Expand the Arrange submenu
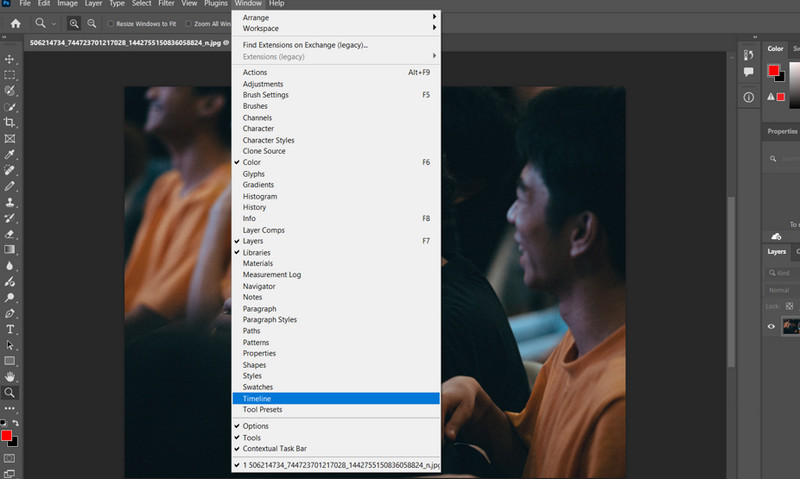Image resolution: width=800 pixels, height=479 pixels. click(x=336, y=17)
